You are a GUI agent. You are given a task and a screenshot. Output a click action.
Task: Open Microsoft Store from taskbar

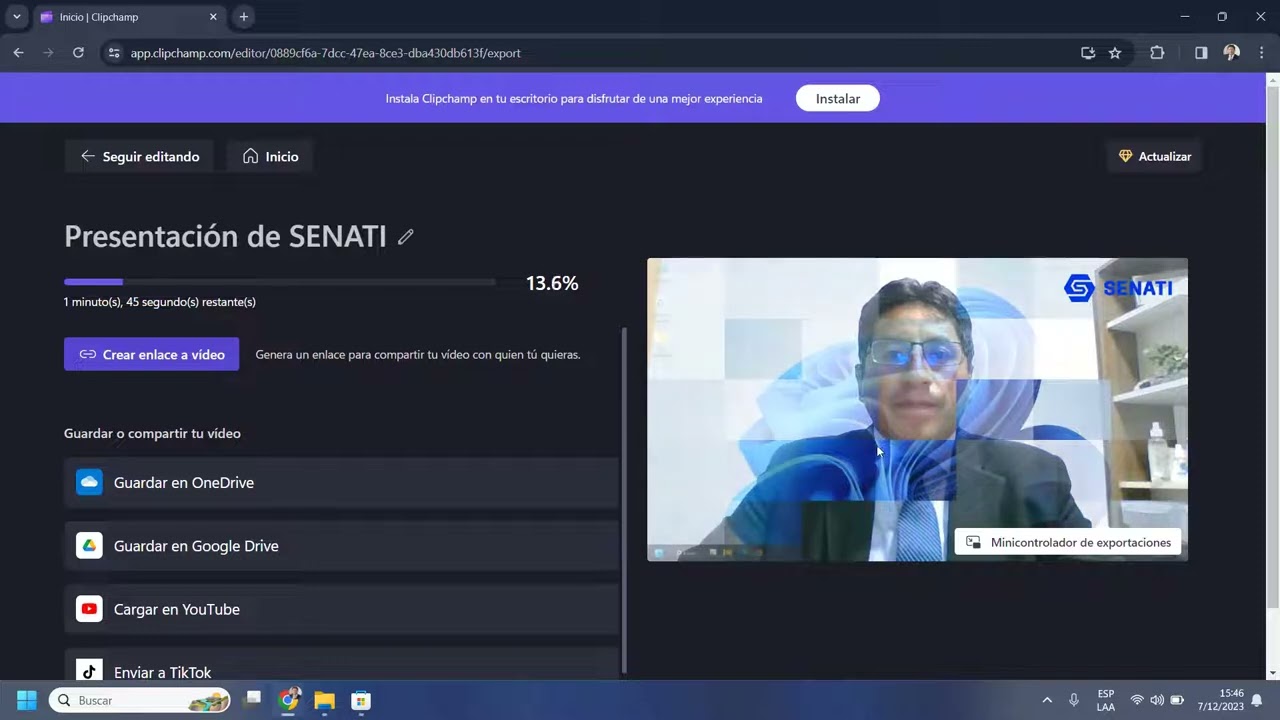[361, 700]
